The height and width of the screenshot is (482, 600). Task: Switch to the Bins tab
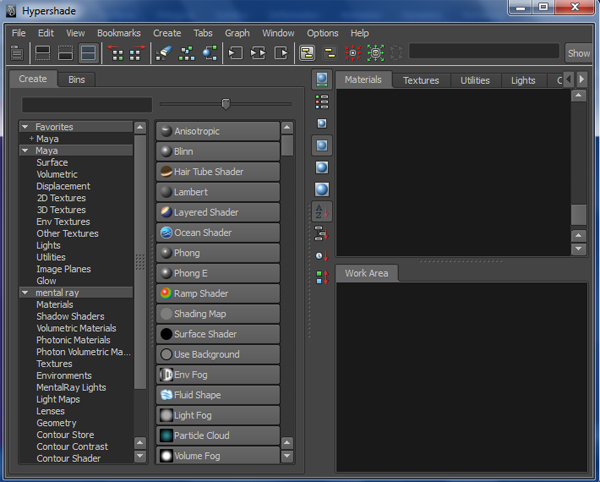[x=77, y=80]
